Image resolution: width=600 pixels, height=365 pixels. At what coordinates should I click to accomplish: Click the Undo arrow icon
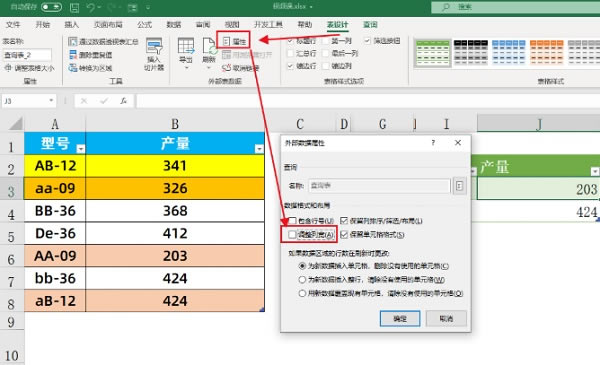point(91,7)
